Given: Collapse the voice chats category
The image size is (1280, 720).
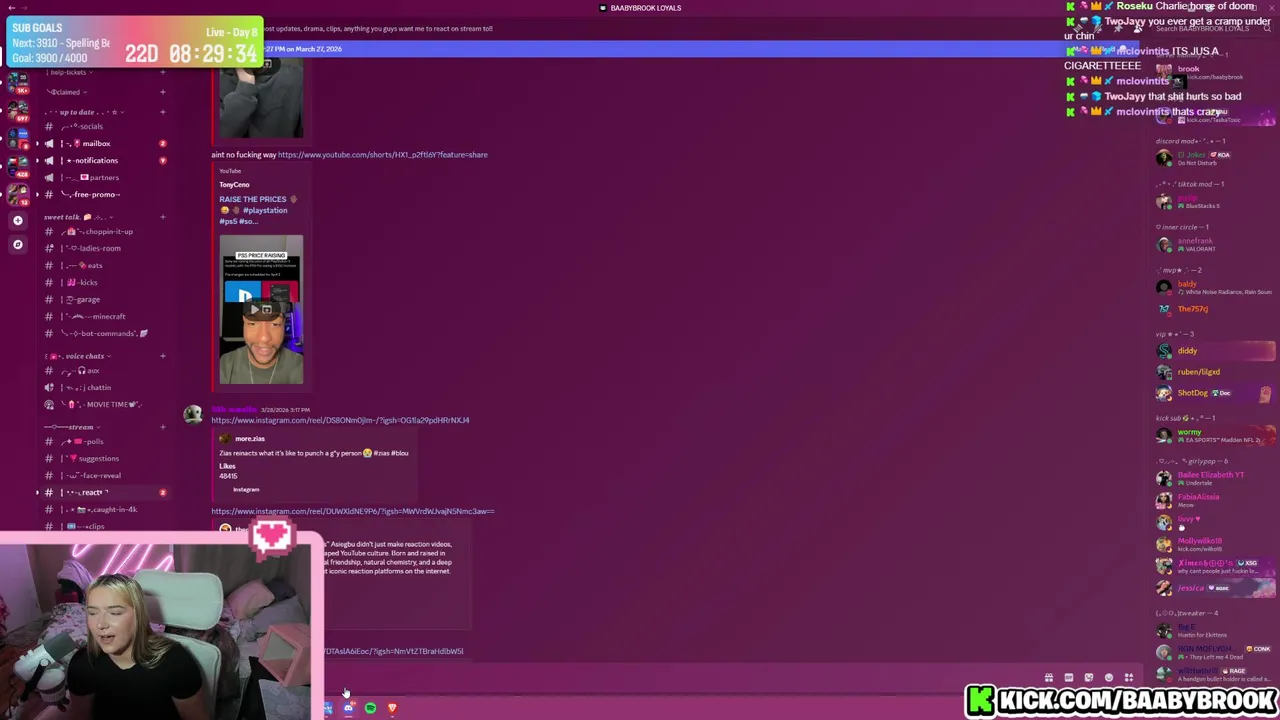Looking at the screenshot, I should tap(80, 356).
